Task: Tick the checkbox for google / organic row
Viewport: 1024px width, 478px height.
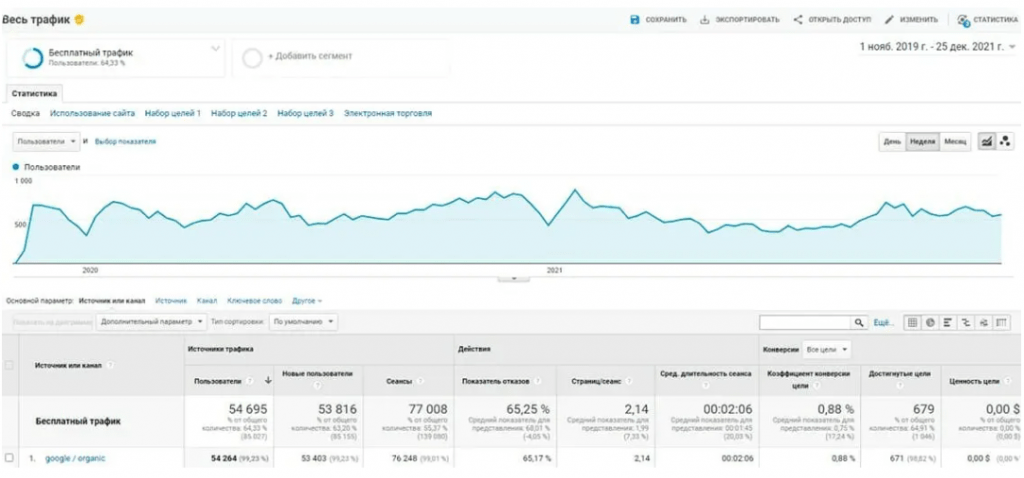Action: (8, 458)
